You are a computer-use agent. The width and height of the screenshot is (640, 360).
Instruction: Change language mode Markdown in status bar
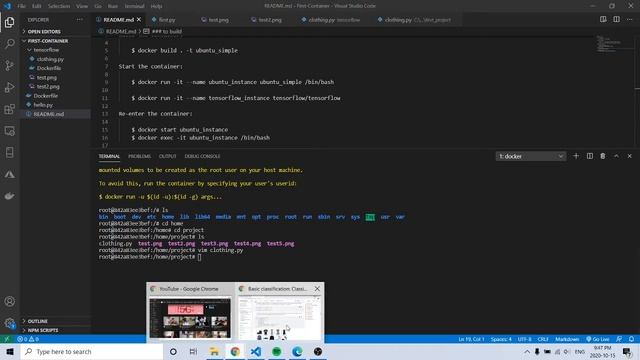pyautogui.click(x=567, y=339)
